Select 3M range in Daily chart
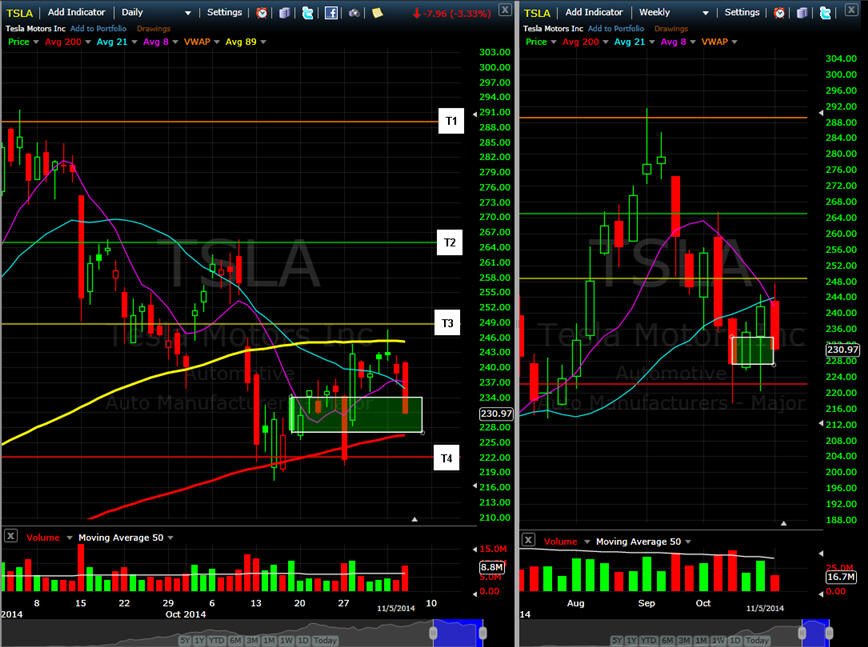Screen dimensions: 868x647 coord(251,640)
